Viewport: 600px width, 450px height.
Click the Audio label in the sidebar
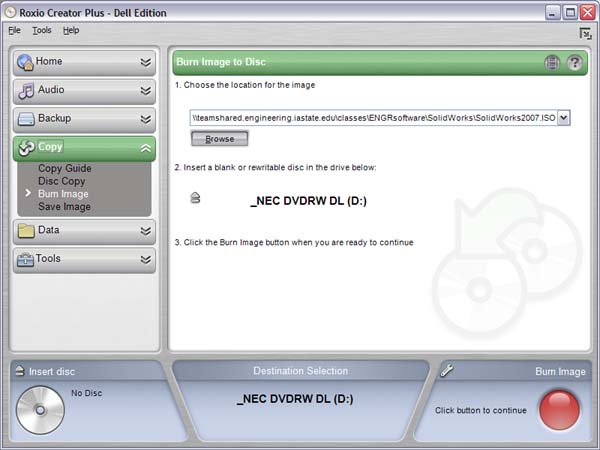51,90
